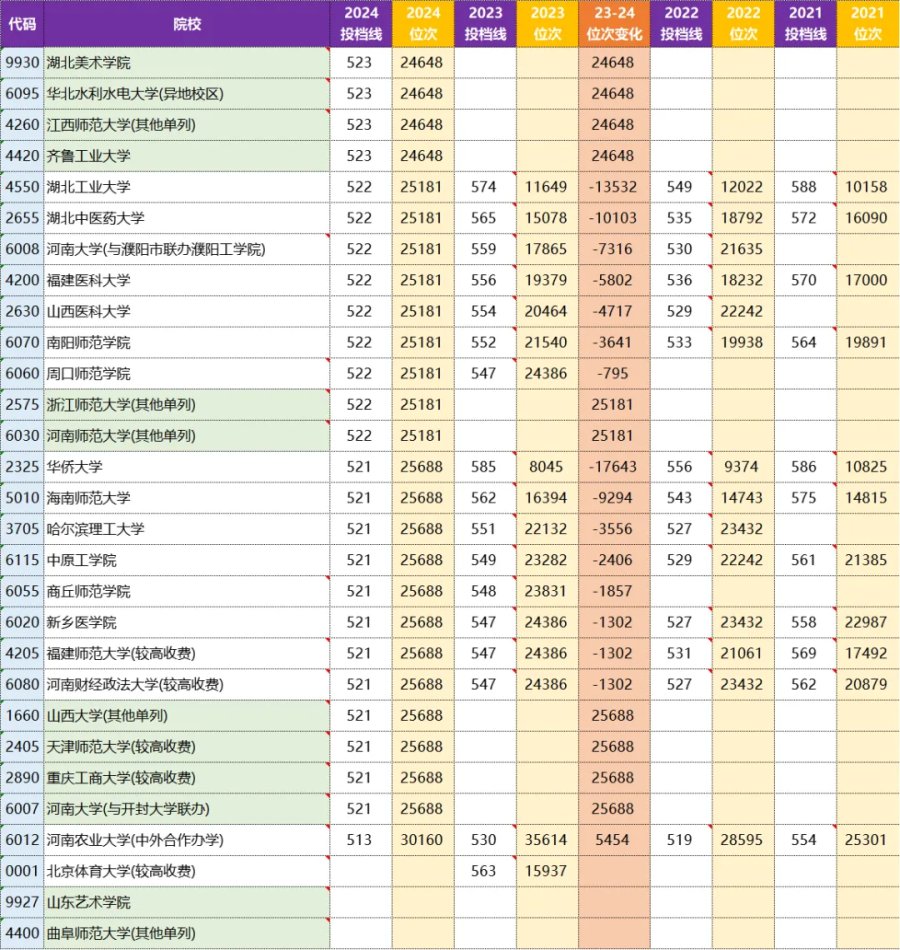Select the 河南师范大学(其他单列) cell

(x=187, y=436)
